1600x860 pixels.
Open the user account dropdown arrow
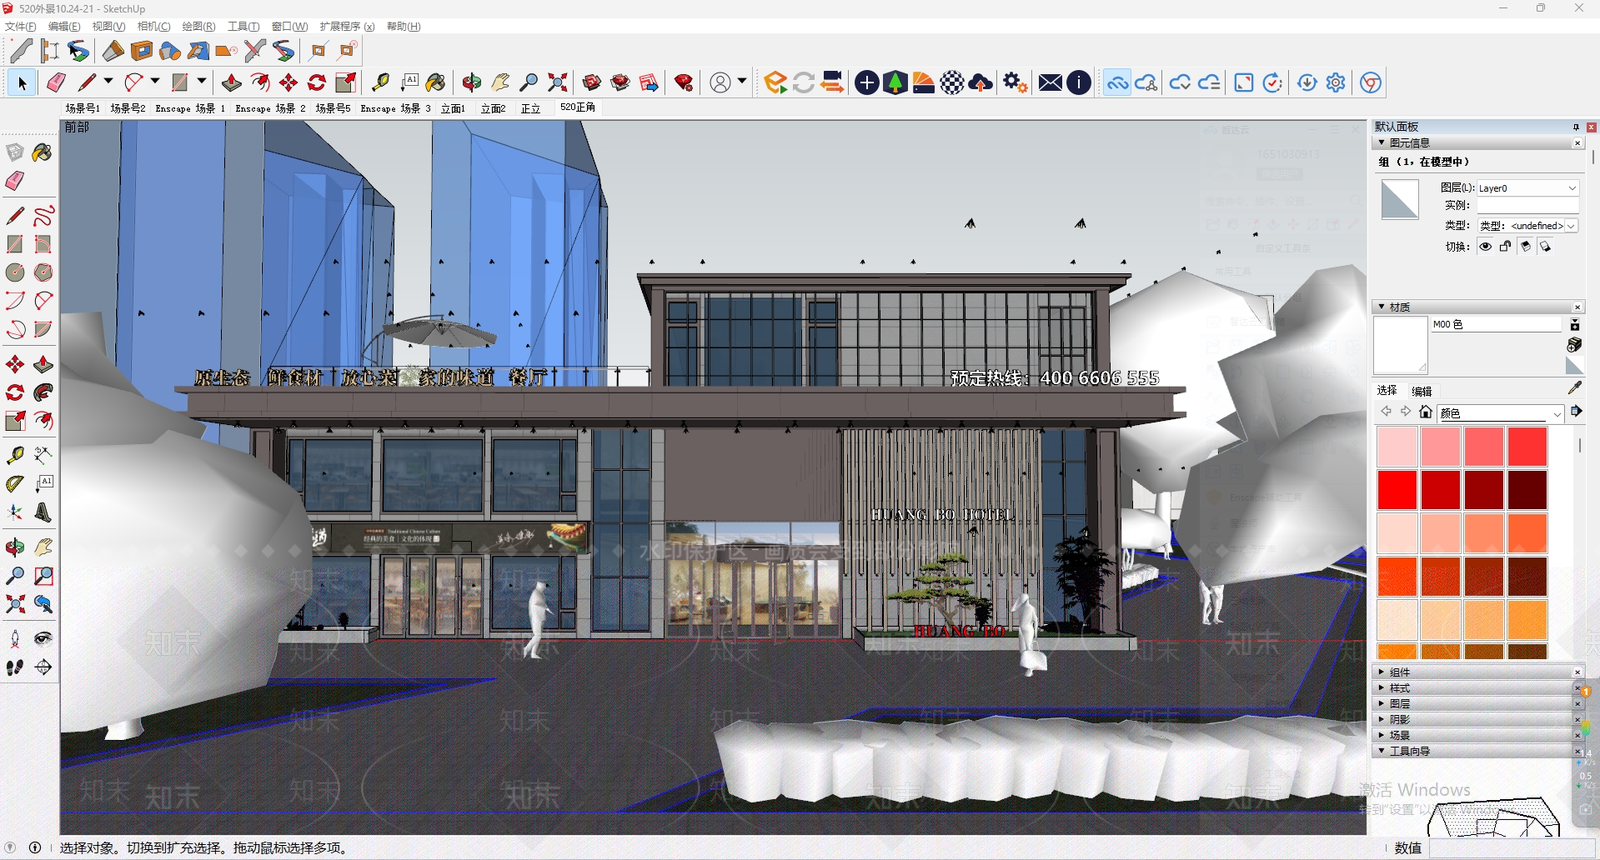coord(742,82)
